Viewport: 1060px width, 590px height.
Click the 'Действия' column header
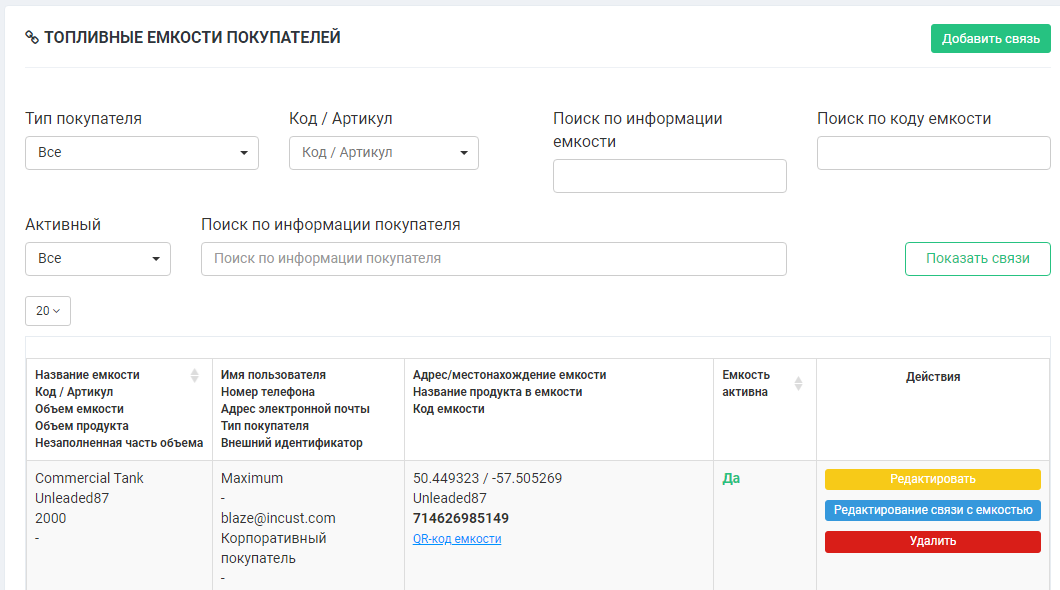[x=932, y=377]
